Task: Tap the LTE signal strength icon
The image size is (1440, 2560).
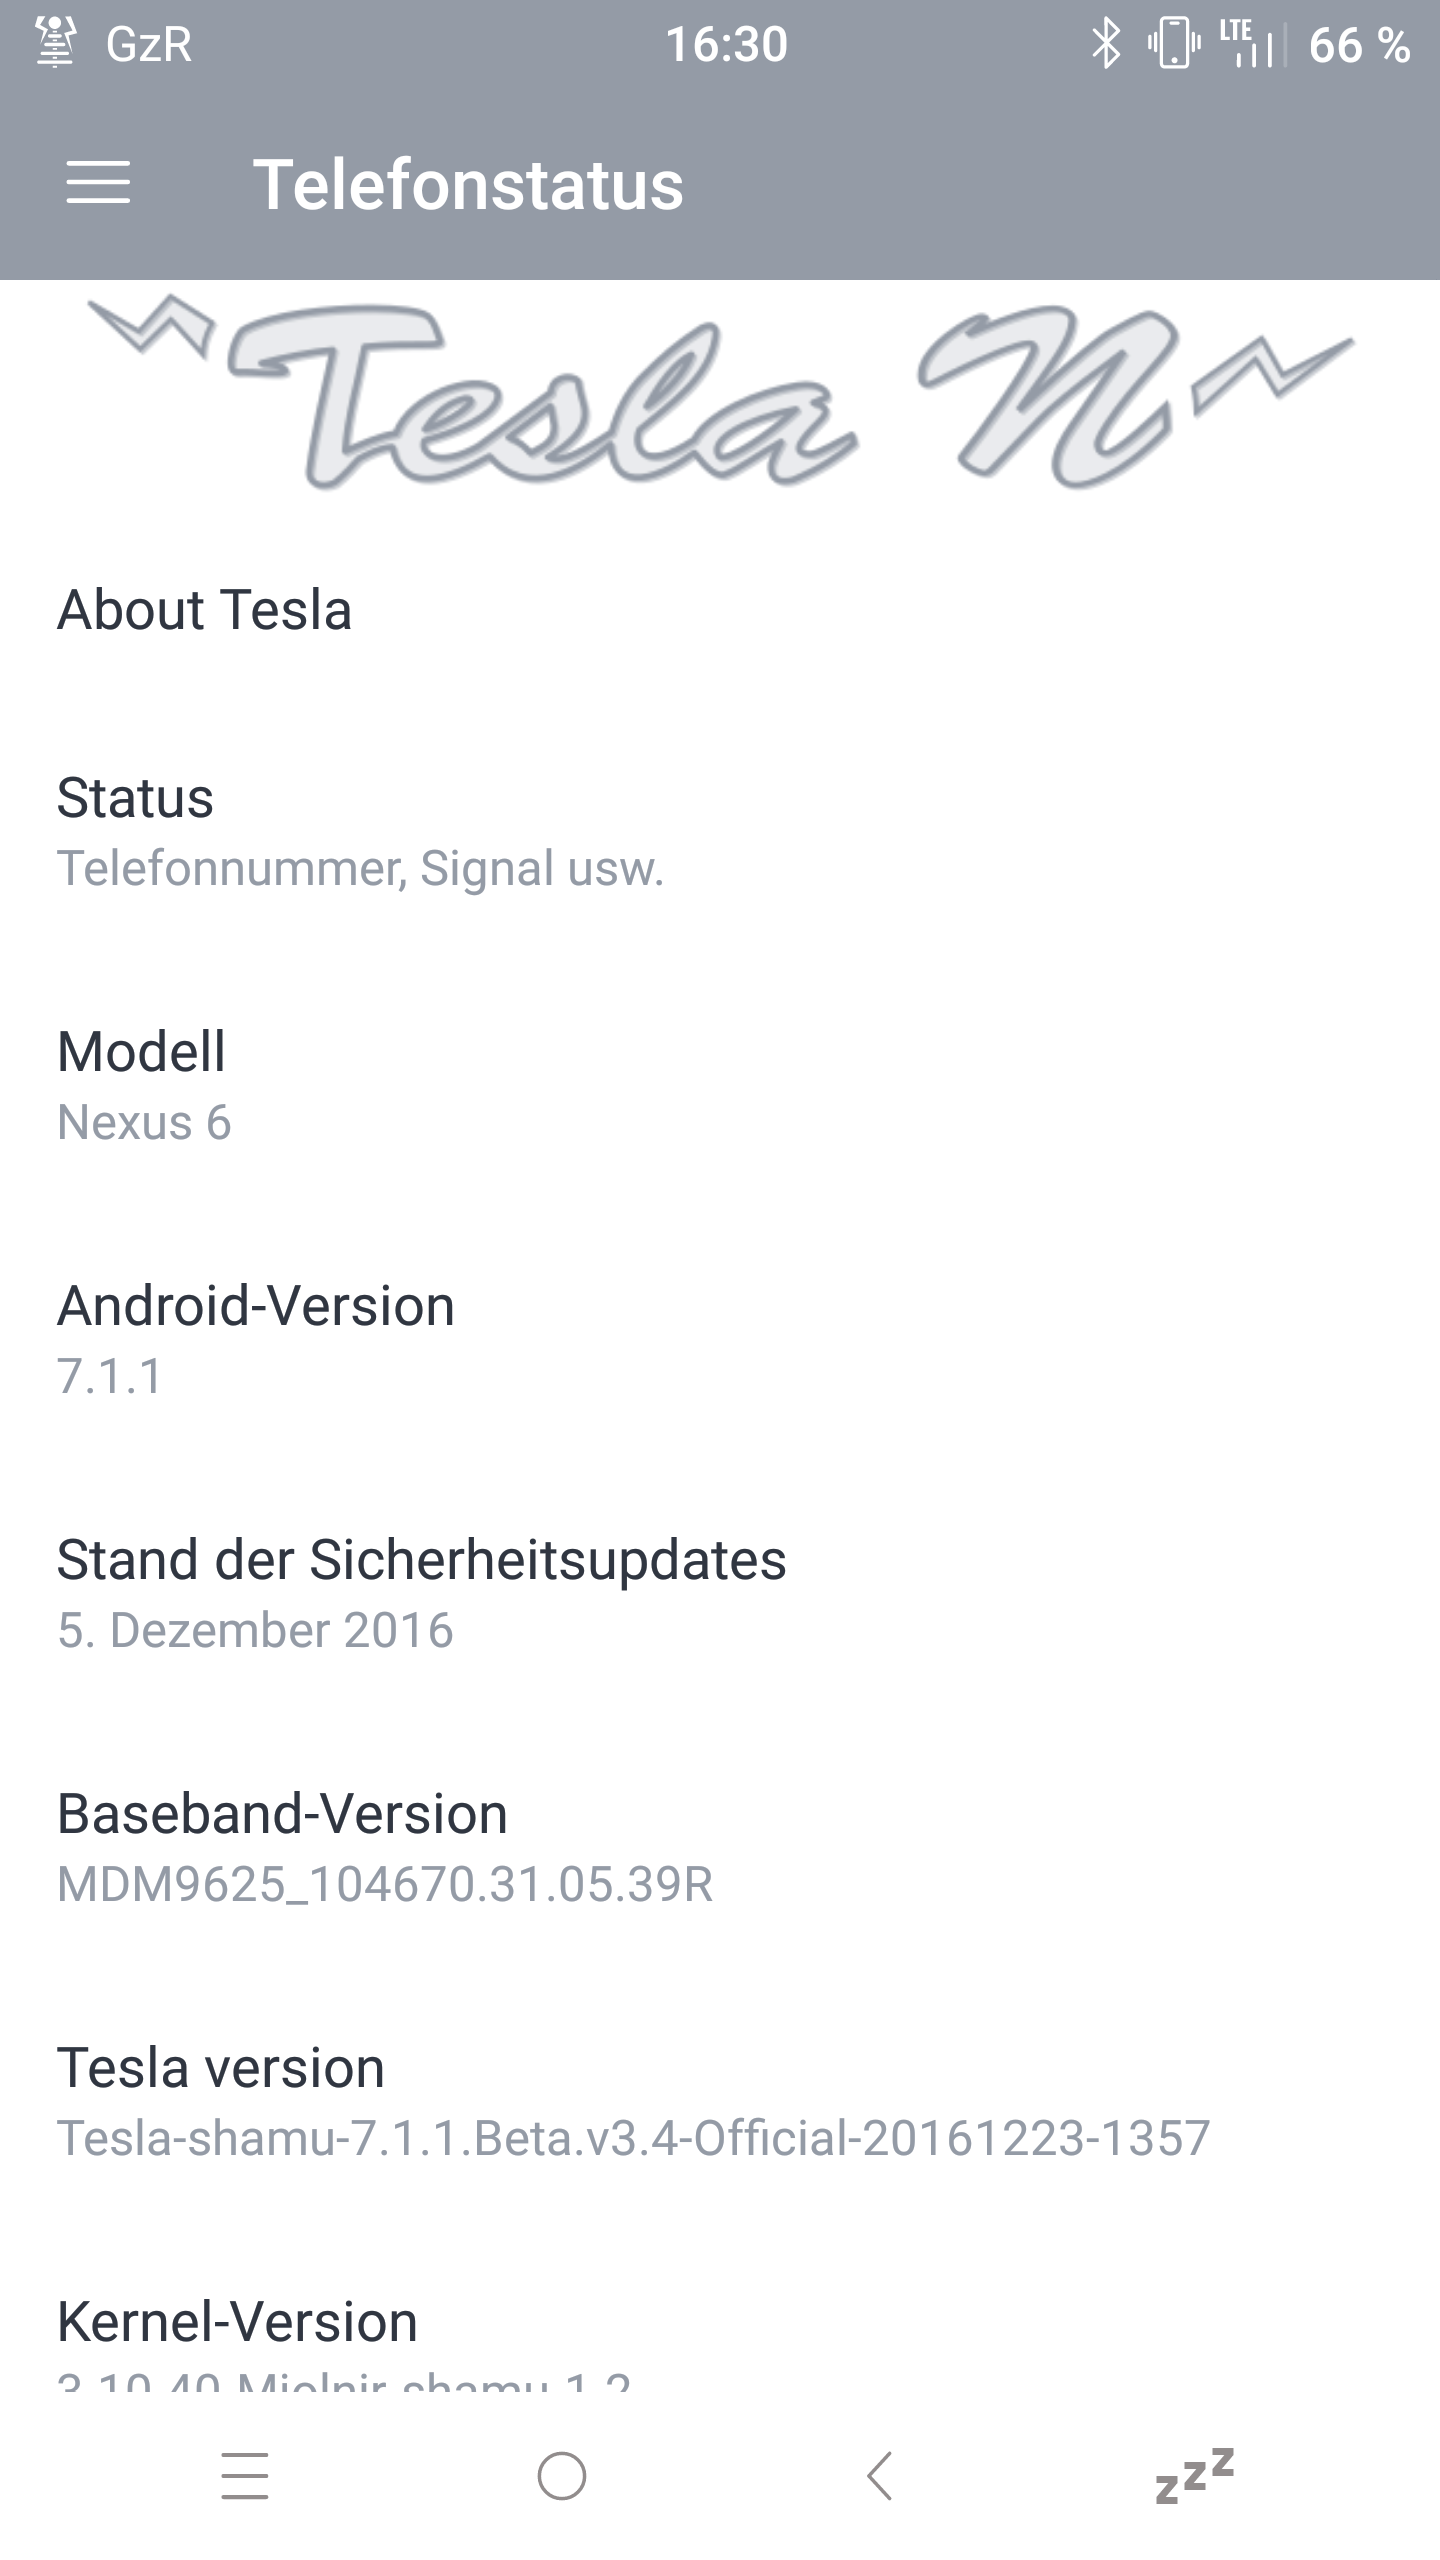Action: [x=1247, y=45]
